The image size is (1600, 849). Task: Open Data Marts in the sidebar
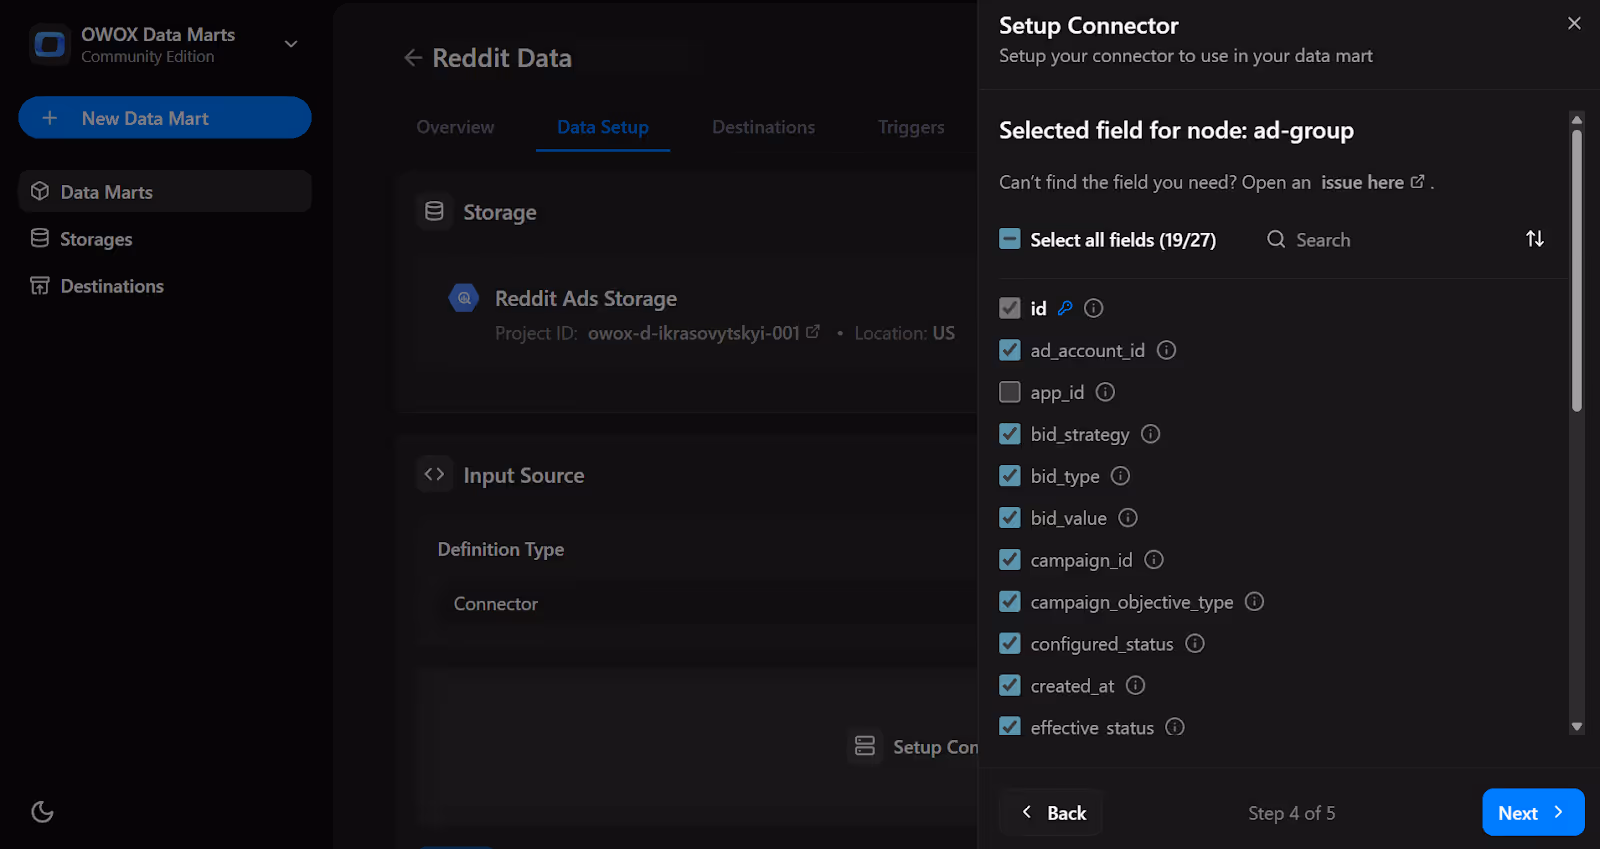click(165, 191)
